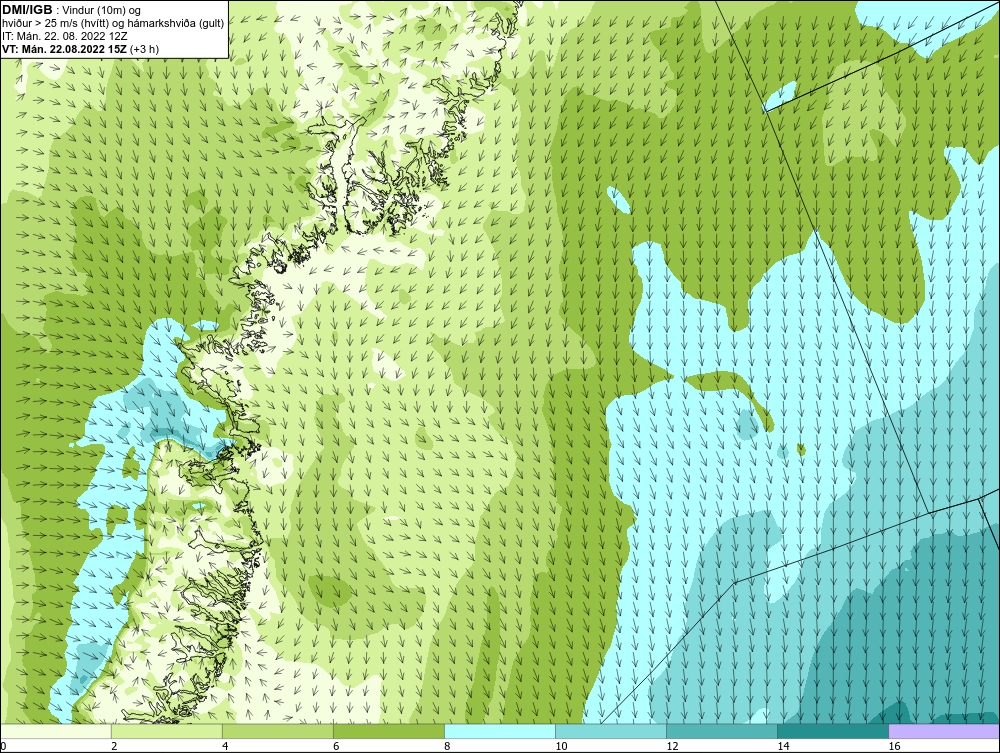This screenshot has width=1000, height=753.
Task: Click the 4–6 m/s green legend swatch
Action: pyautogui.click(x=278, y=731)
